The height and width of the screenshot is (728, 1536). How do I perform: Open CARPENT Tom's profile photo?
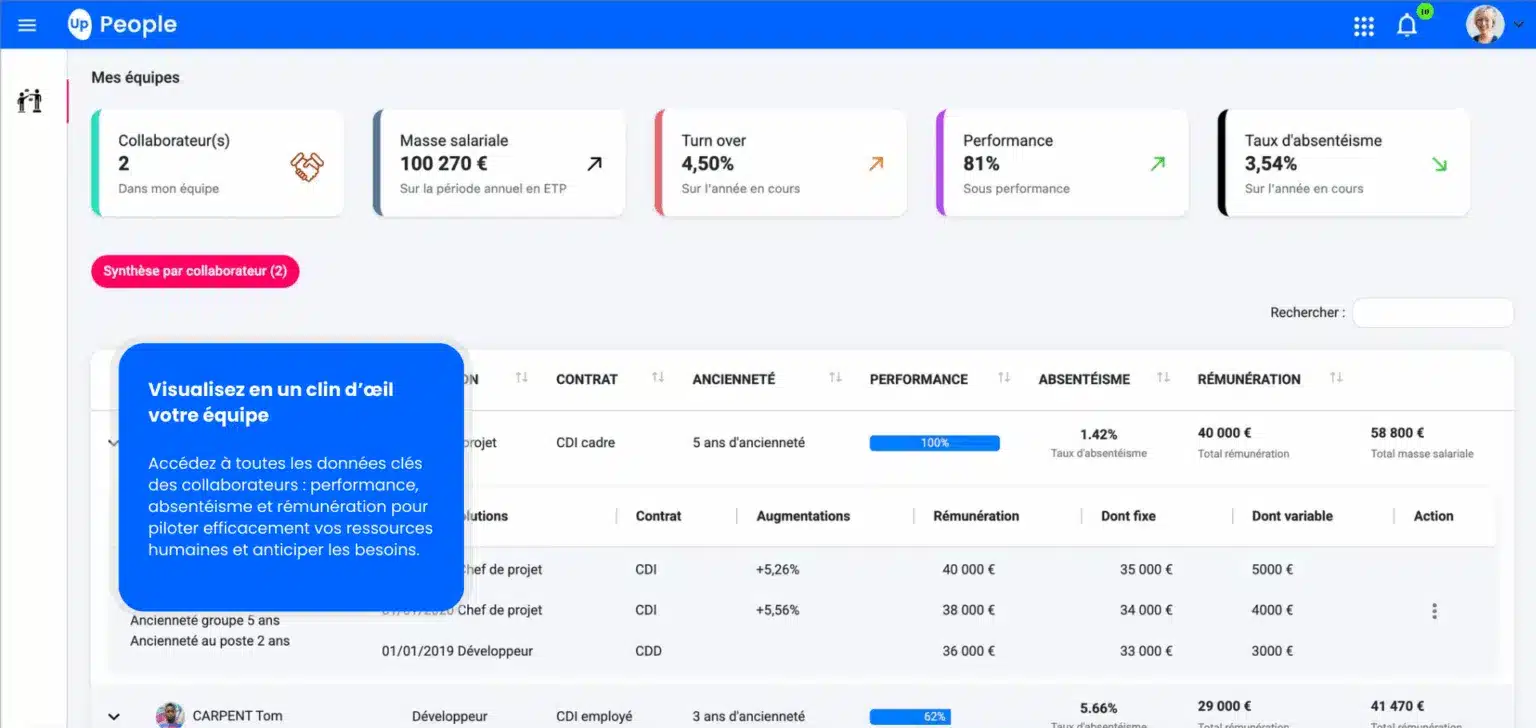[x=171, y=715]
